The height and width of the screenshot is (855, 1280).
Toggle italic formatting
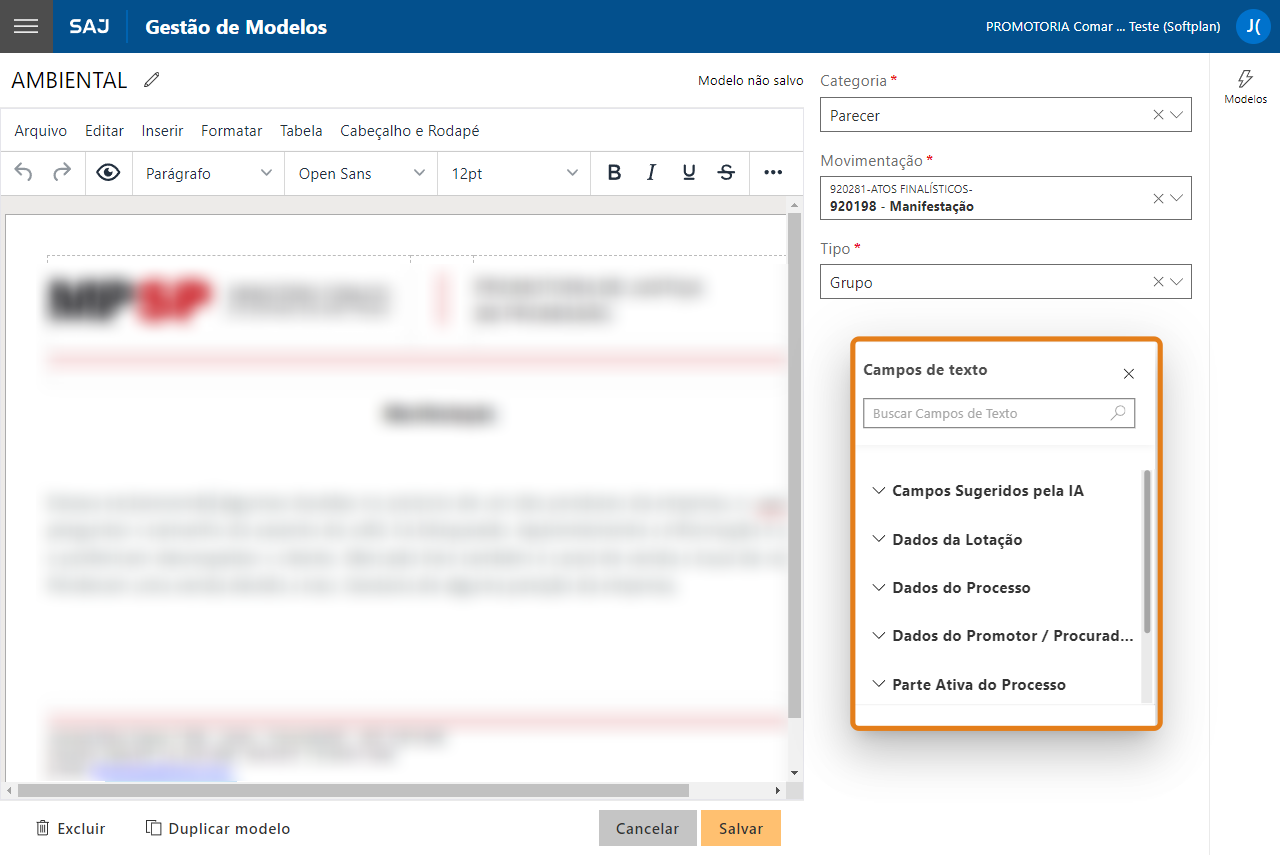[651, 173]
